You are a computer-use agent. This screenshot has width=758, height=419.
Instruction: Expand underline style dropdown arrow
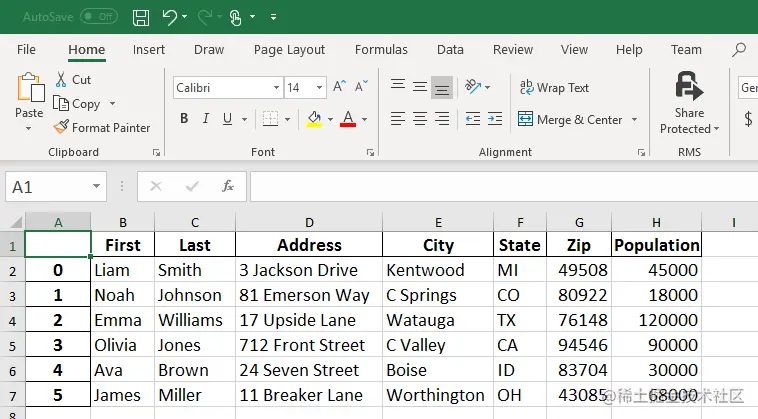point(244,119)
